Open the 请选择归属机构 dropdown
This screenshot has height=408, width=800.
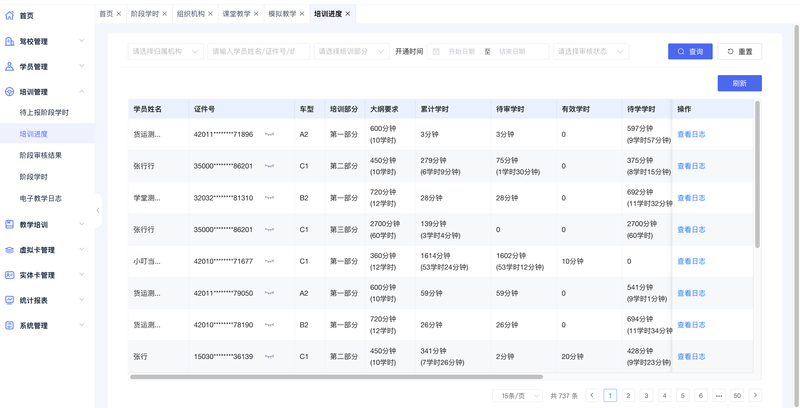pyautogui.click(x=166, y=52)
